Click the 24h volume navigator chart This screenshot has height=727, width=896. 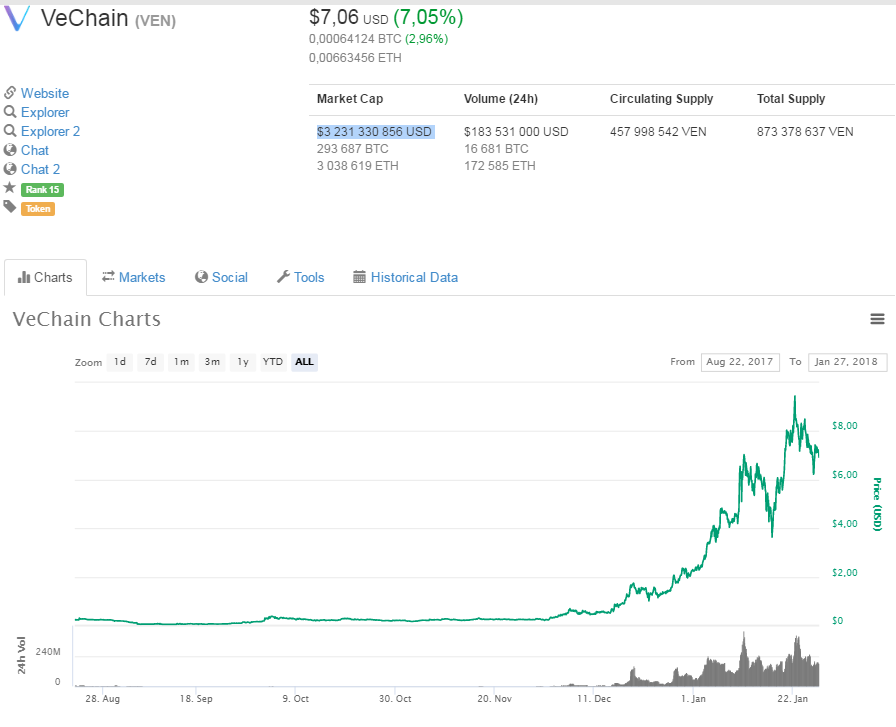click(450, 658)
